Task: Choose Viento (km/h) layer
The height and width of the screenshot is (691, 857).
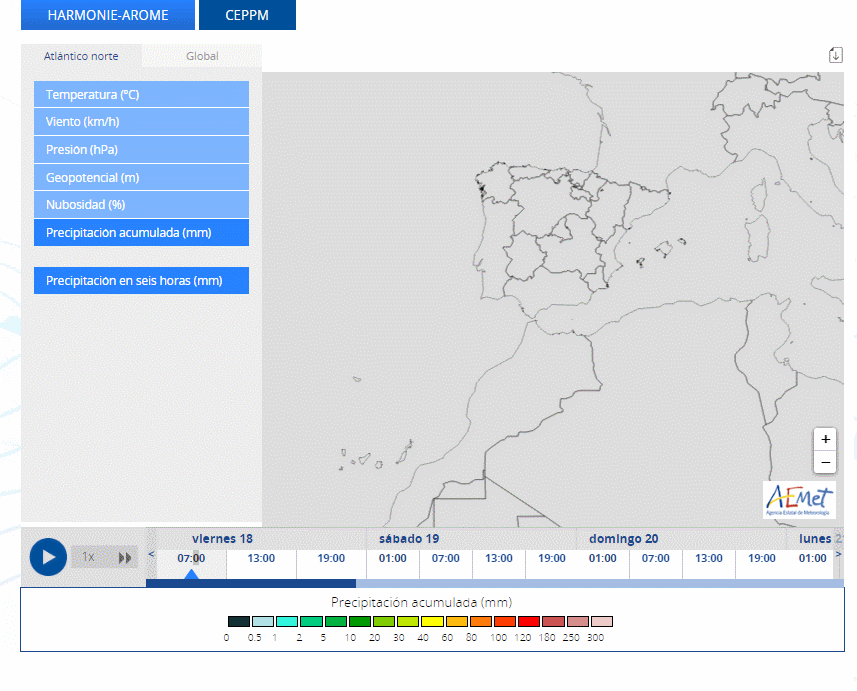Action: click(x=141, y=122)
